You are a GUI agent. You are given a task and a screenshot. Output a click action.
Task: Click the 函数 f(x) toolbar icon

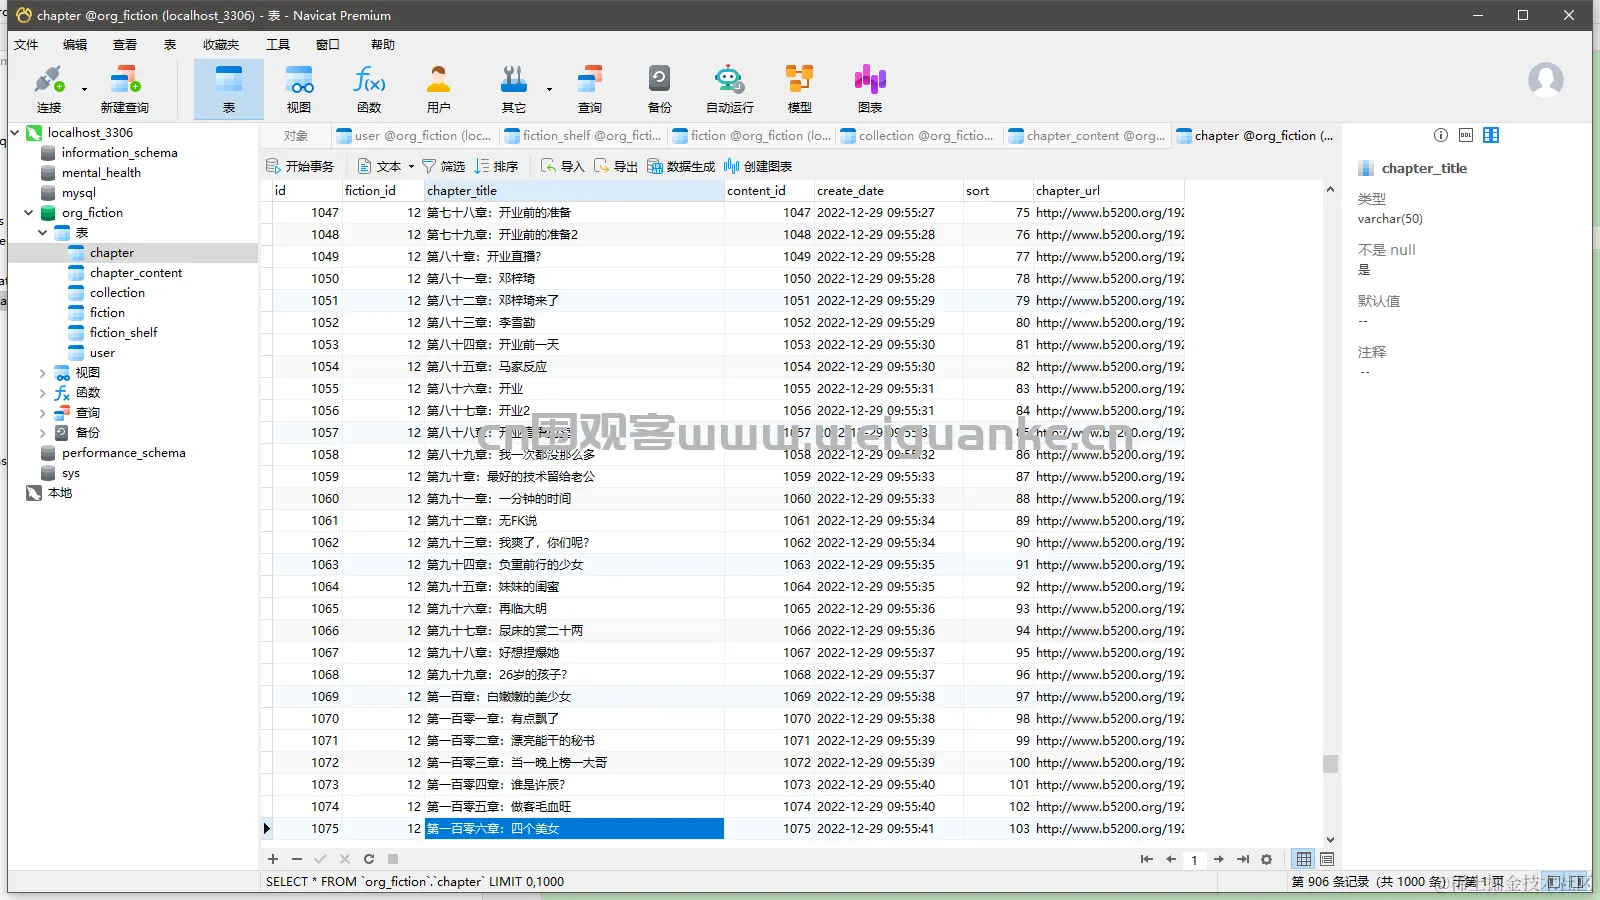369,89
